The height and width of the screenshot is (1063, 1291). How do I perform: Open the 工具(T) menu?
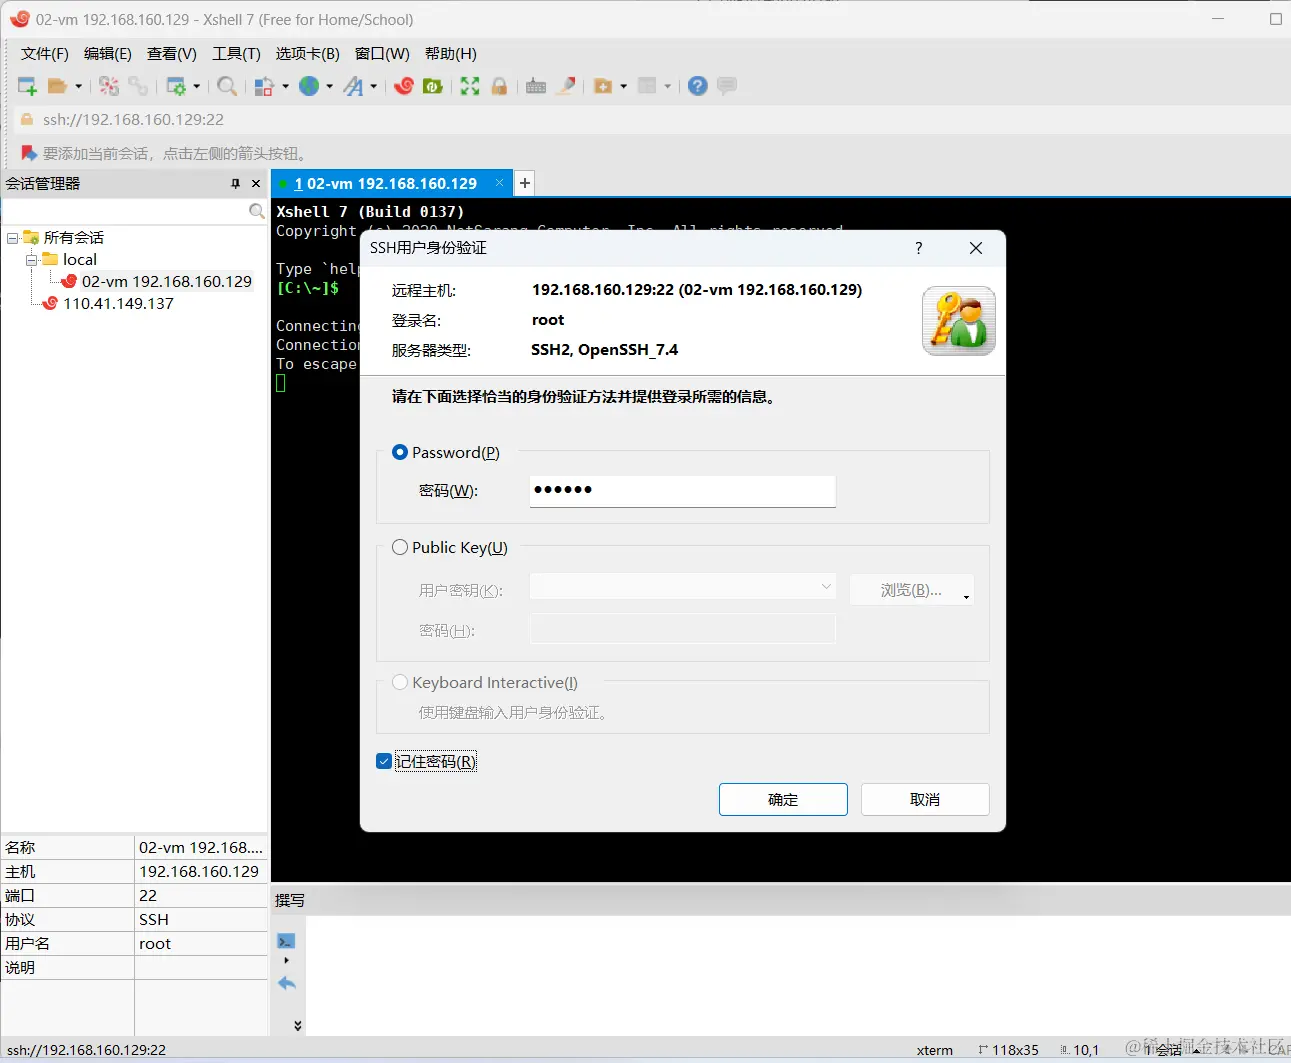tap(236, 54)
